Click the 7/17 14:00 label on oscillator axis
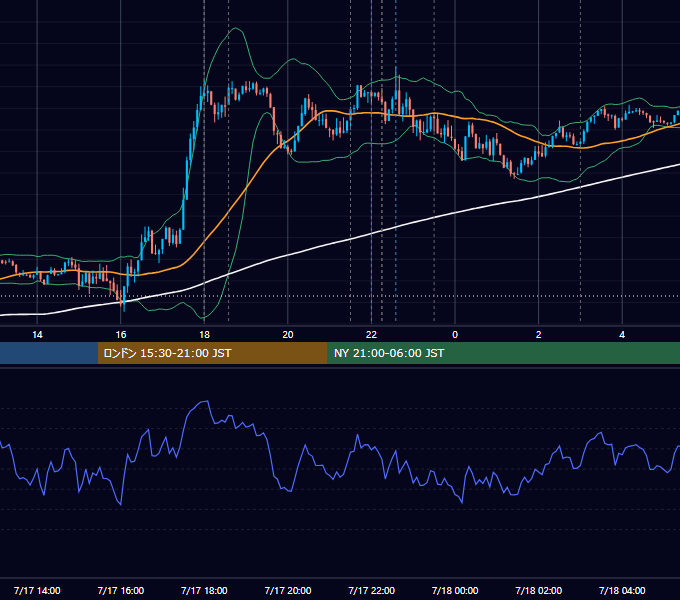The height and width of the screenshot is (600, 680). 37,590
